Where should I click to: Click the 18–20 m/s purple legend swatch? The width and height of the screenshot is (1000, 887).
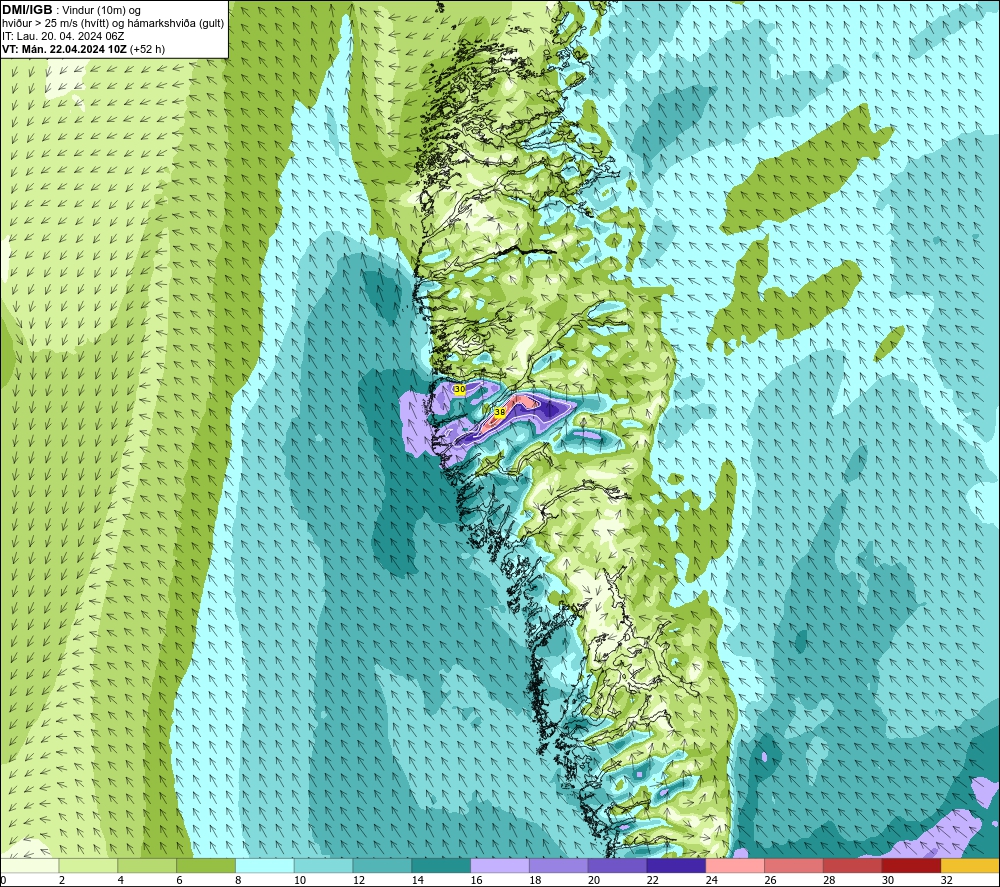559,866
